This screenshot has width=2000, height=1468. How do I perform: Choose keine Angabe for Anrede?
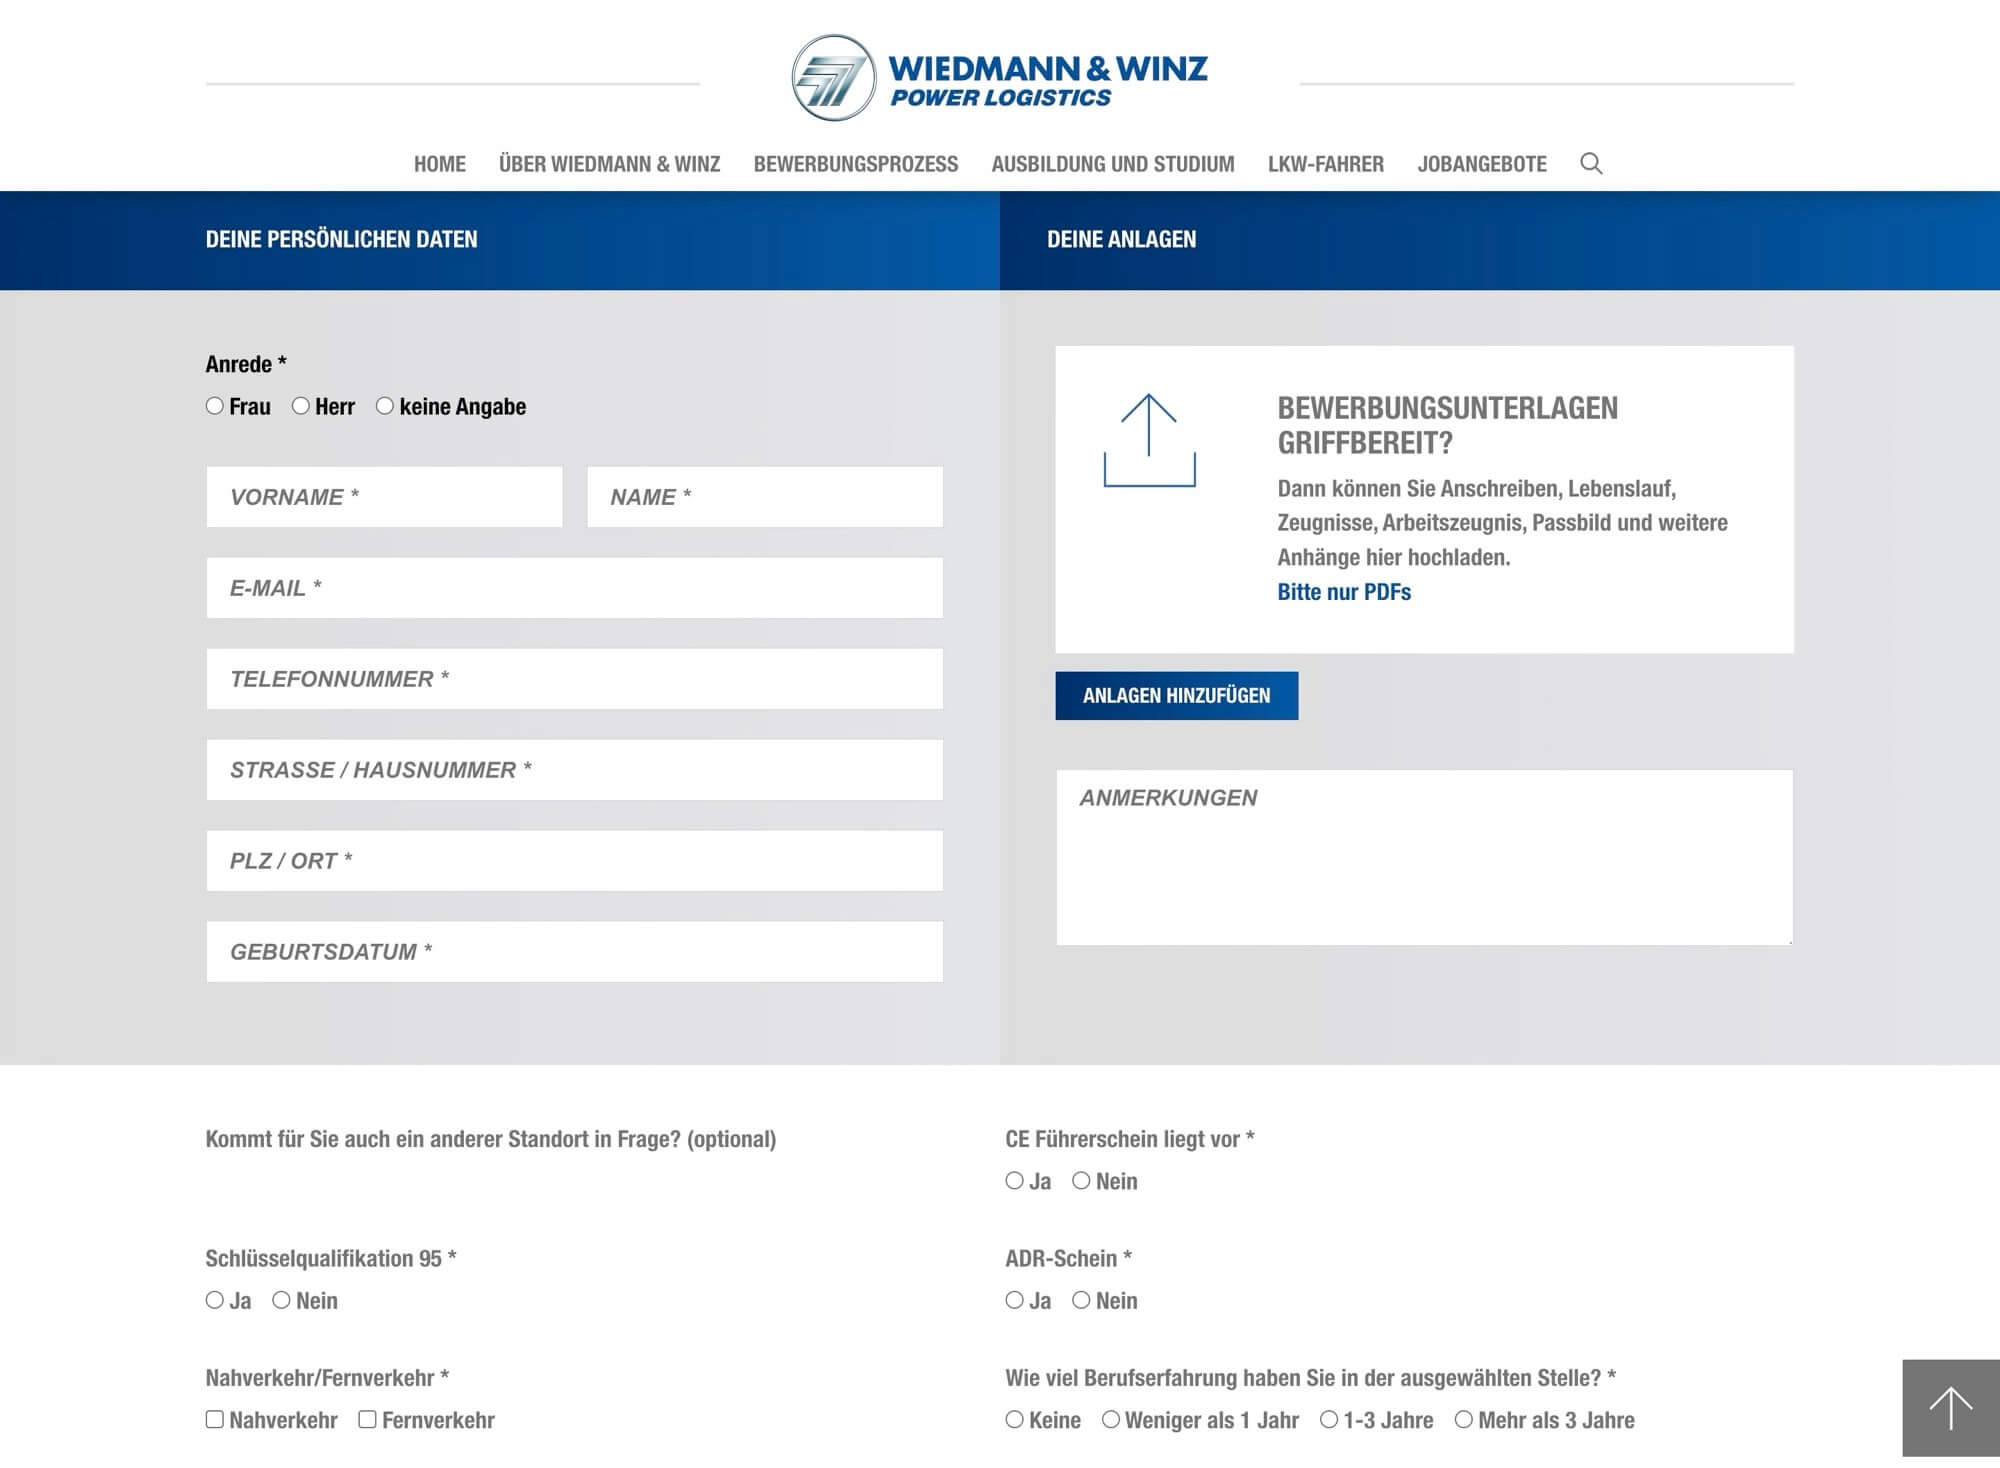tap(385, 406)
